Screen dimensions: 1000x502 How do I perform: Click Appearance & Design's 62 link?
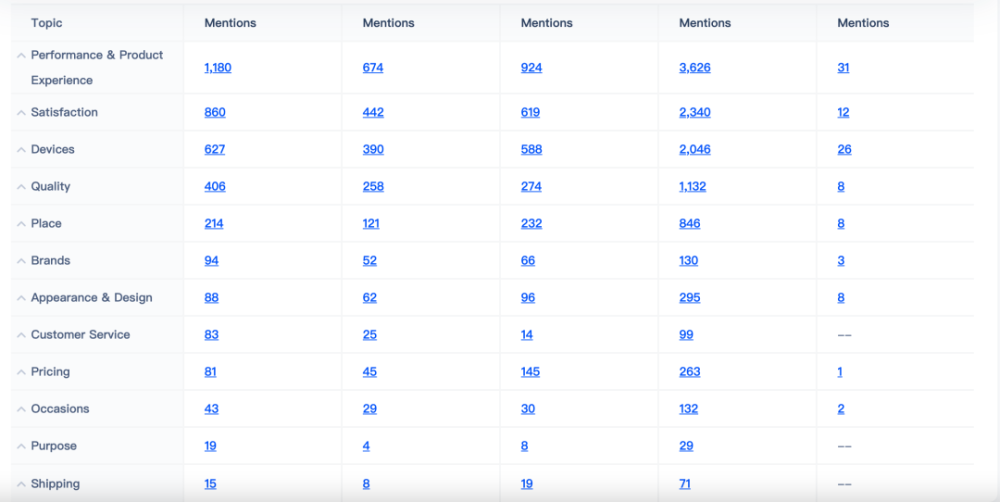coord(369,297)
